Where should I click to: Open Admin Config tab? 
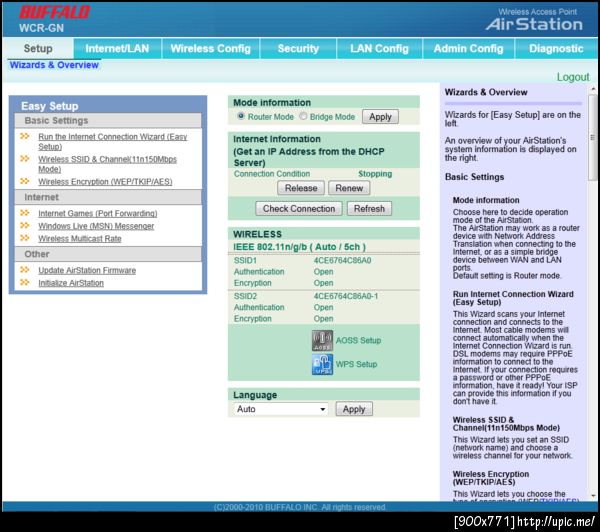(468, 49)
